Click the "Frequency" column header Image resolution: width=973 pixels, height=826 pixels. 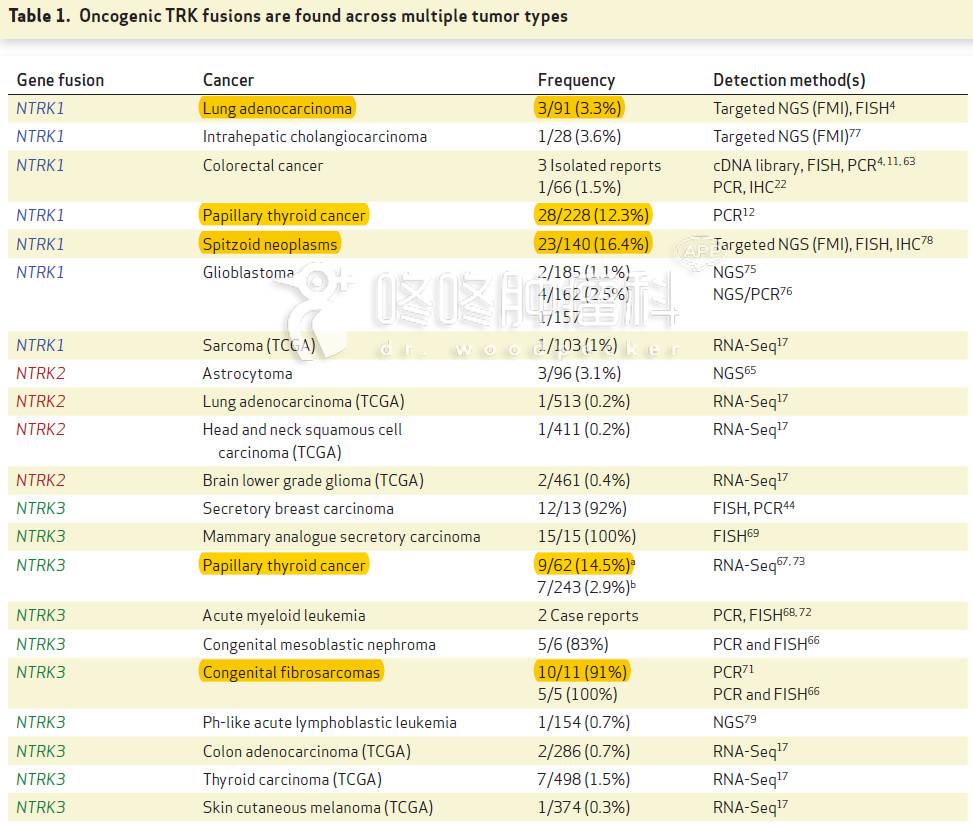576,80
